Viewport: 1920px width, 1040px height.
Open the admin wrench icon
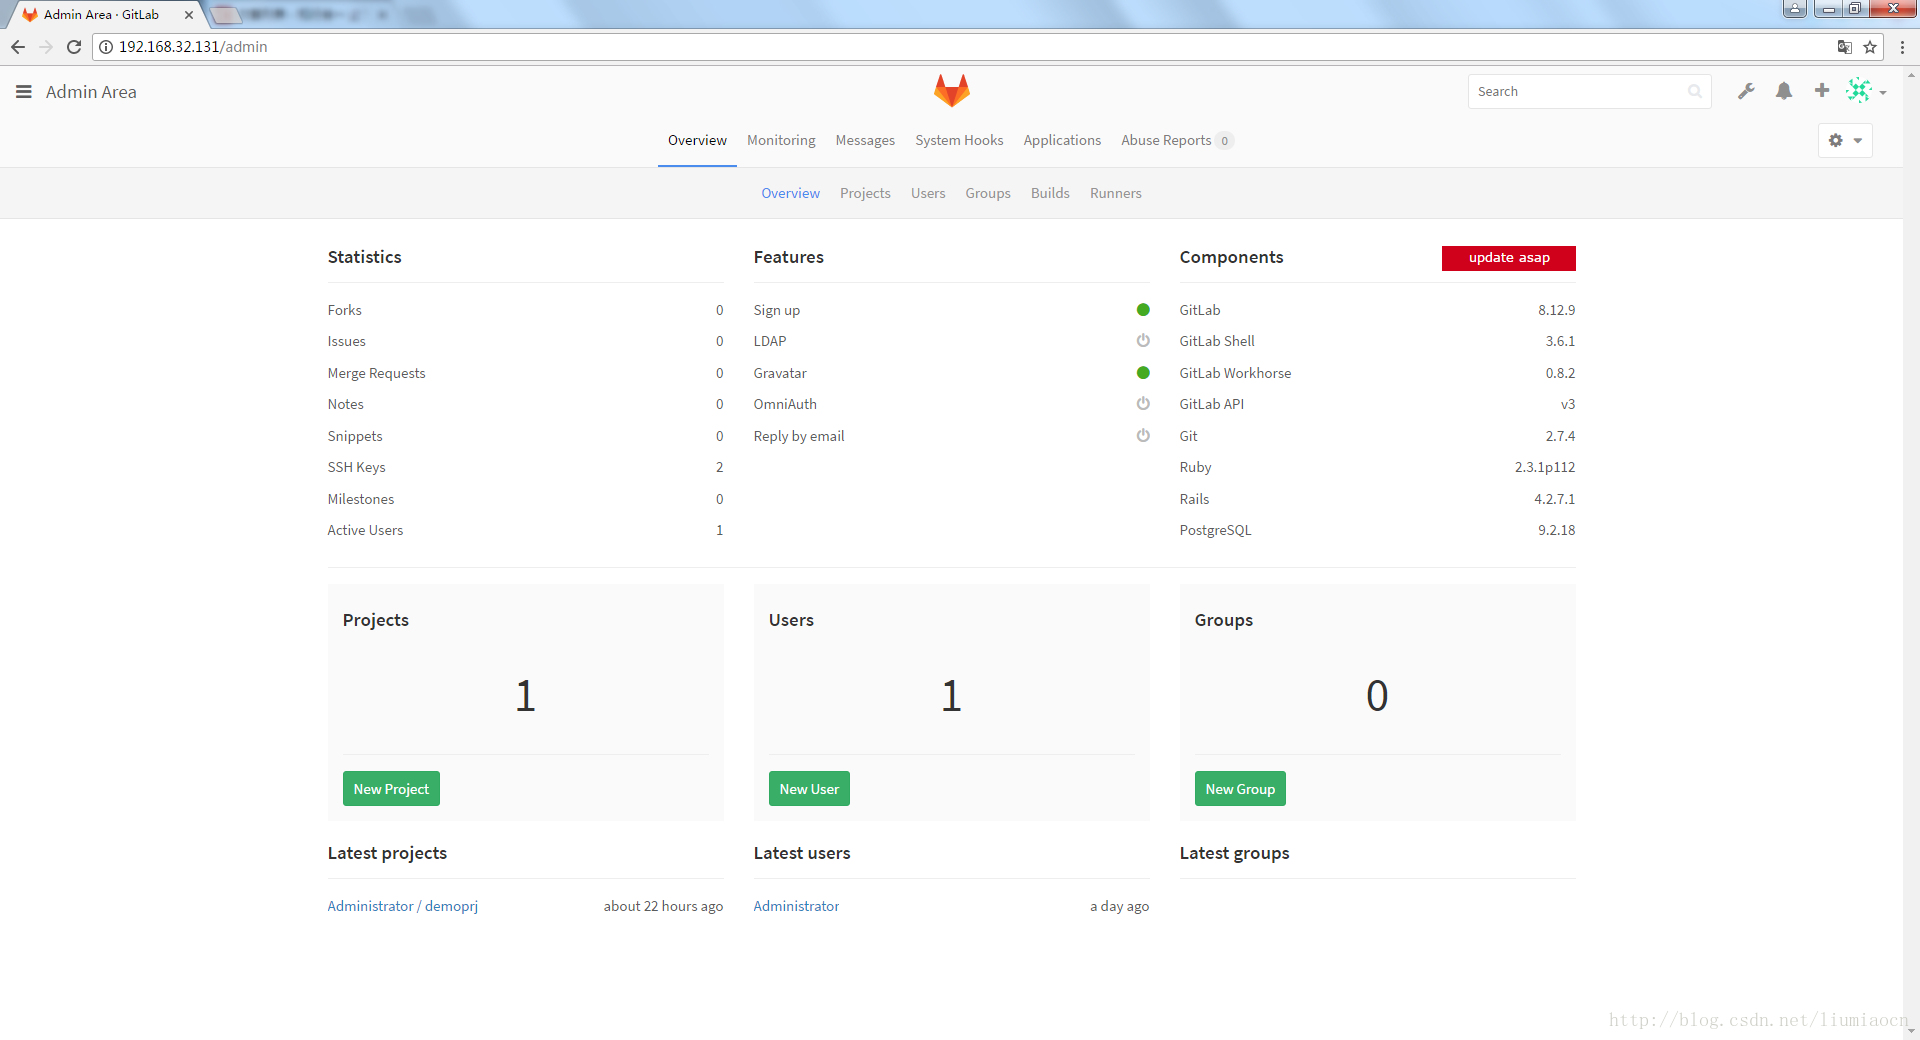click(1746, 91)
